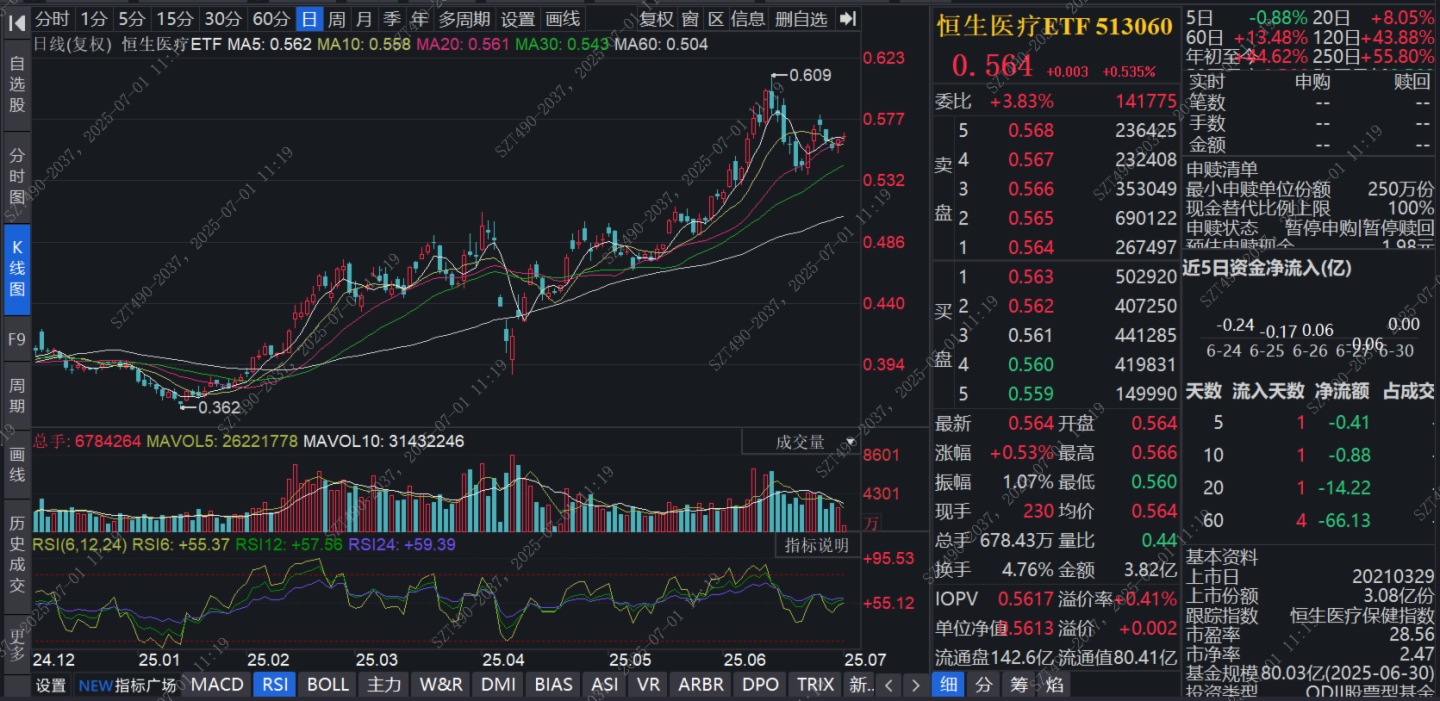The image size is (1440, 701).
Task: Open the 分时图 sidebar tab
Action: tap(17, 176)
